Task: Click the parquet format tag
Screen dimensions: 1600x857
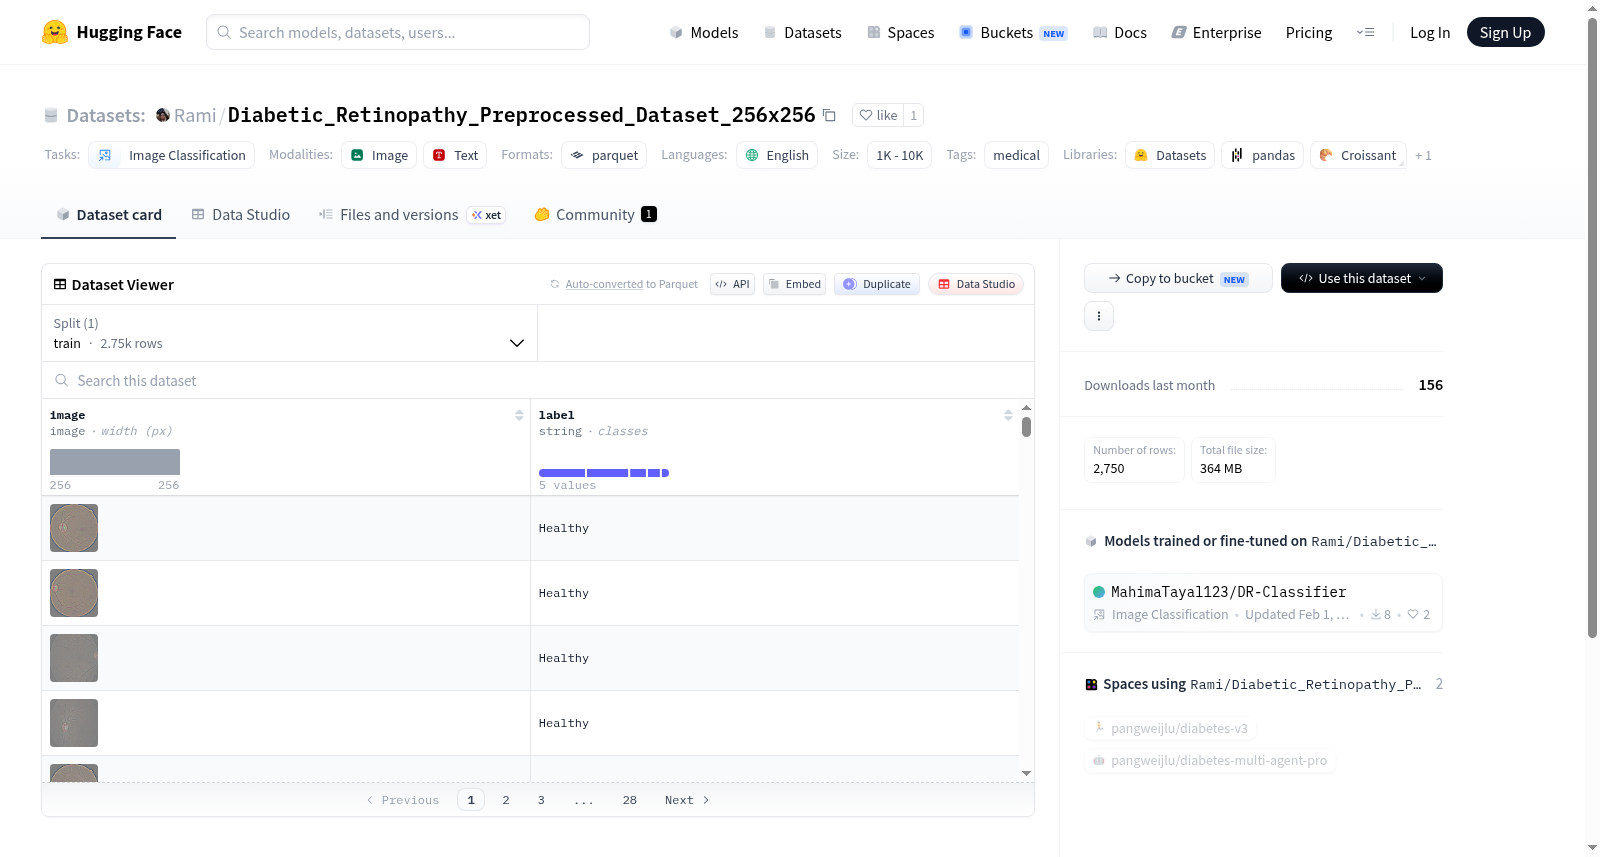Action: (x=604, y=155)
